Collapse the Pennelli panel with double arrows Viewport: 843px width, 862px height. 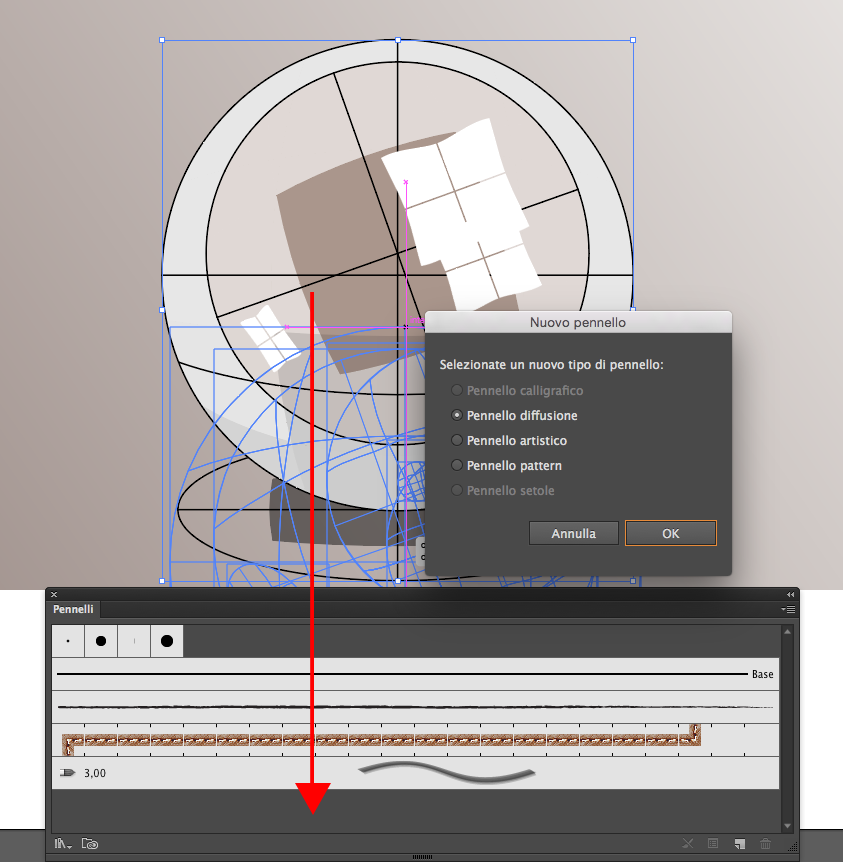790,594
